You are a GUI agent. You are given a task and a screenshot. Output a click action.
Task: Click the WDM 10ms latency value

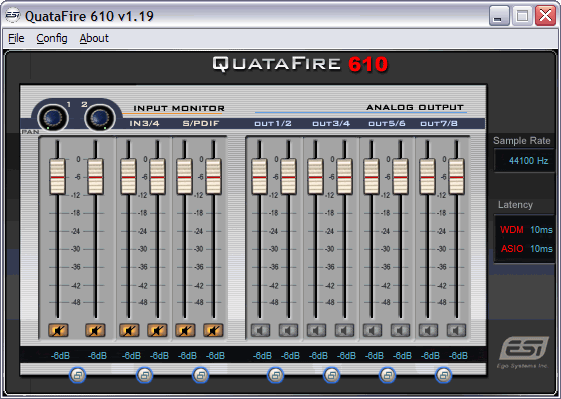(541, 230)
